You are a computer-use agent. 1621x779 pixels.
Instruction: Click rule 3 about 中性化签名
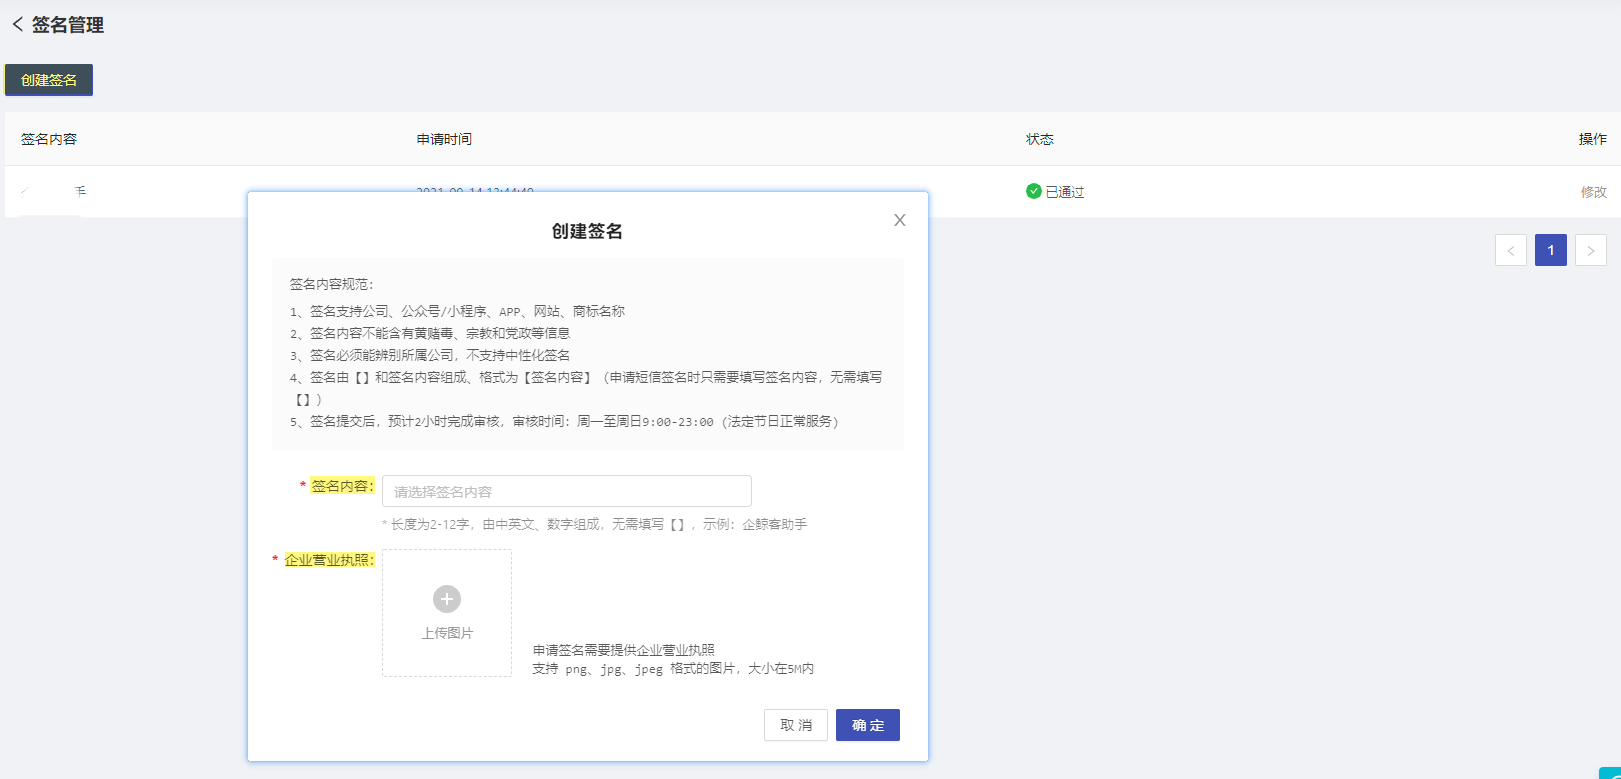(x=430, y=355)
